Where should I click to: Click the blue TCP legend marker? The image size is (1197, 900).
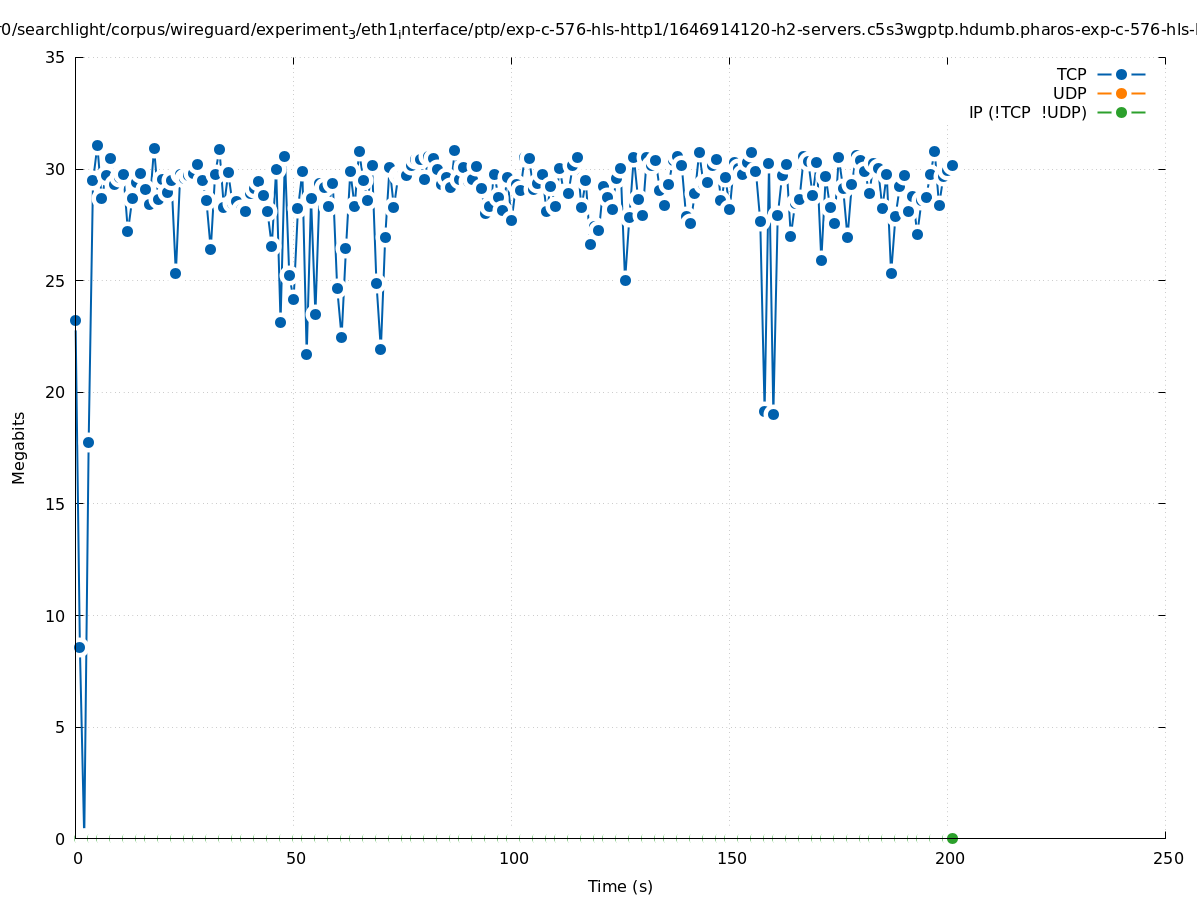pos(1121,75)
